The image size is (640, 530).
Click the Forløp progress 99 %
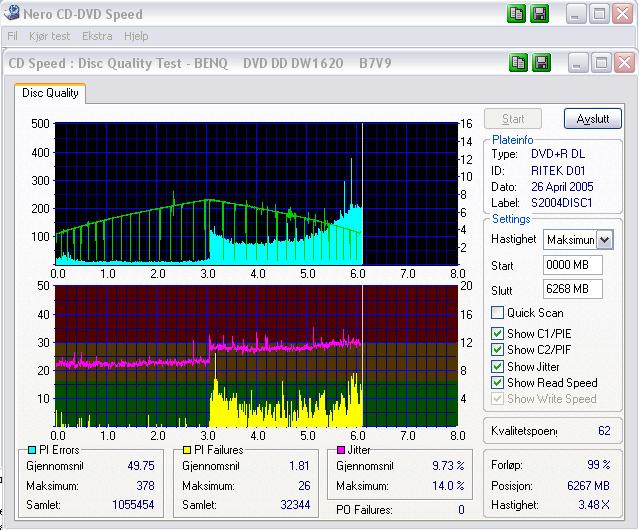coord(599,465)
